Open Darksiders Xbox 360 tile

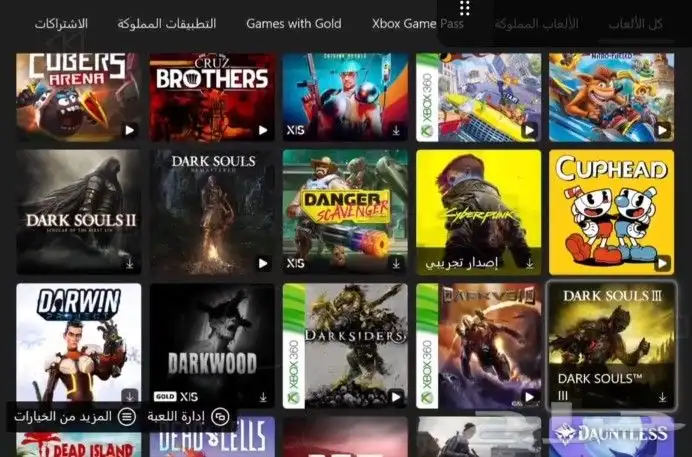click(x=345, y=345)
